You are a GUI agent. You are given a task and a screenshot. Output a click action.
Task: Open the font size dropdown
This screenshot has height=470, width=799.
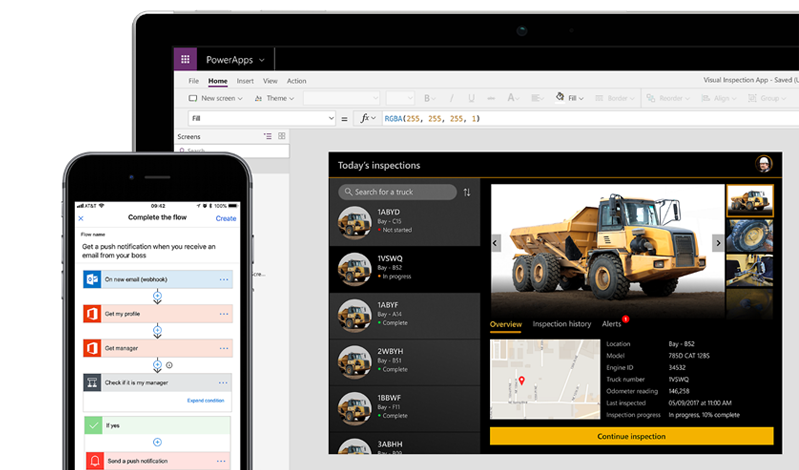400,98
